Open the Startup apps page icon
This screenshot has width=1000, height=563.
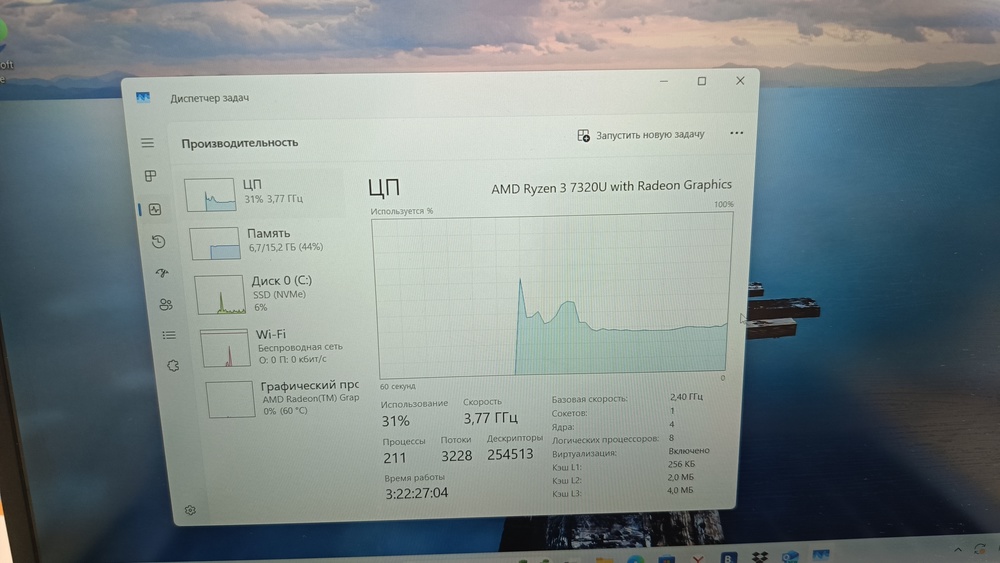162,273
